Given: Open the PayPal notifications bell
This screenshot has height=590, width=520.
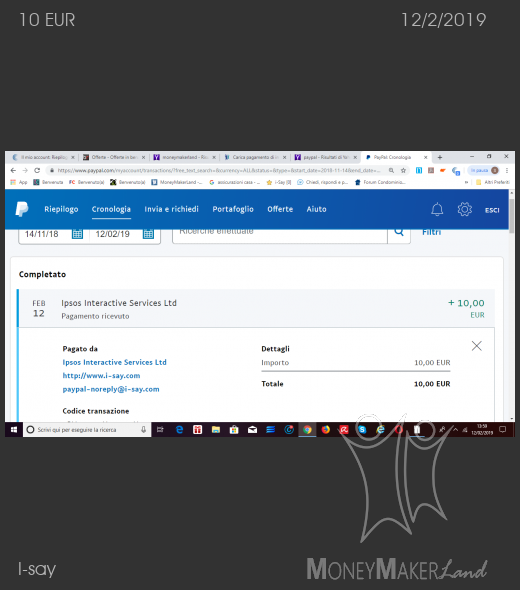Looking at the screenshot, I should click(437, 209).
